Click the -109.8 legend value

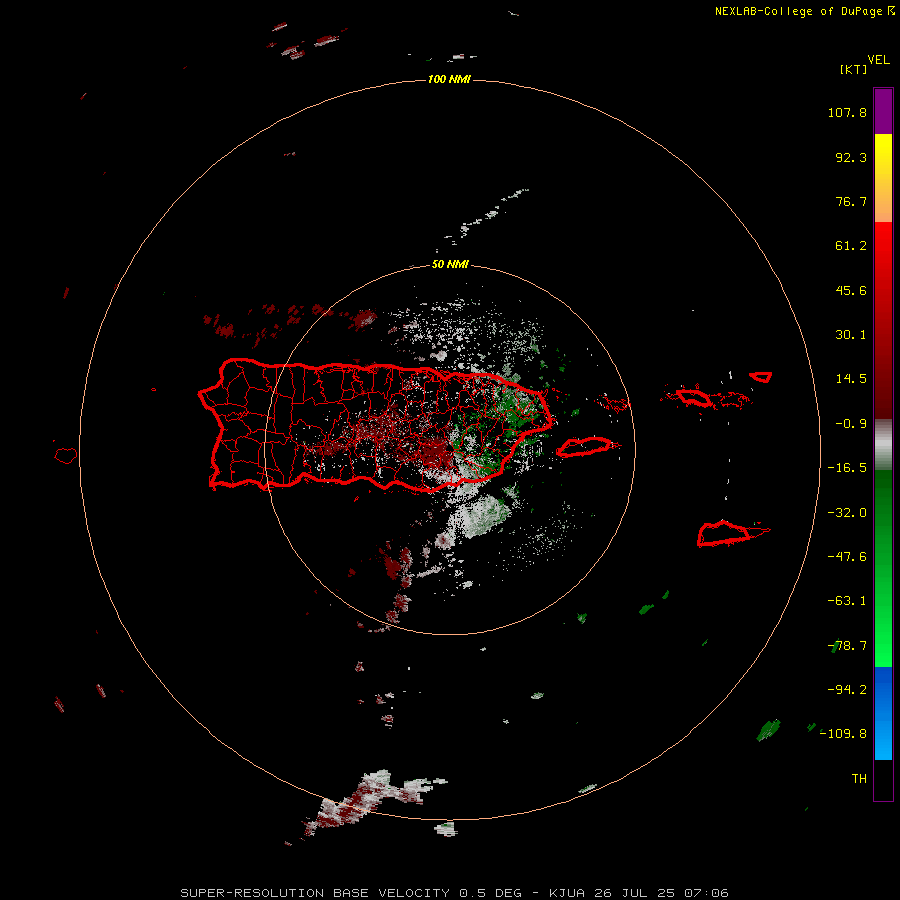click(x=843, y=734)
